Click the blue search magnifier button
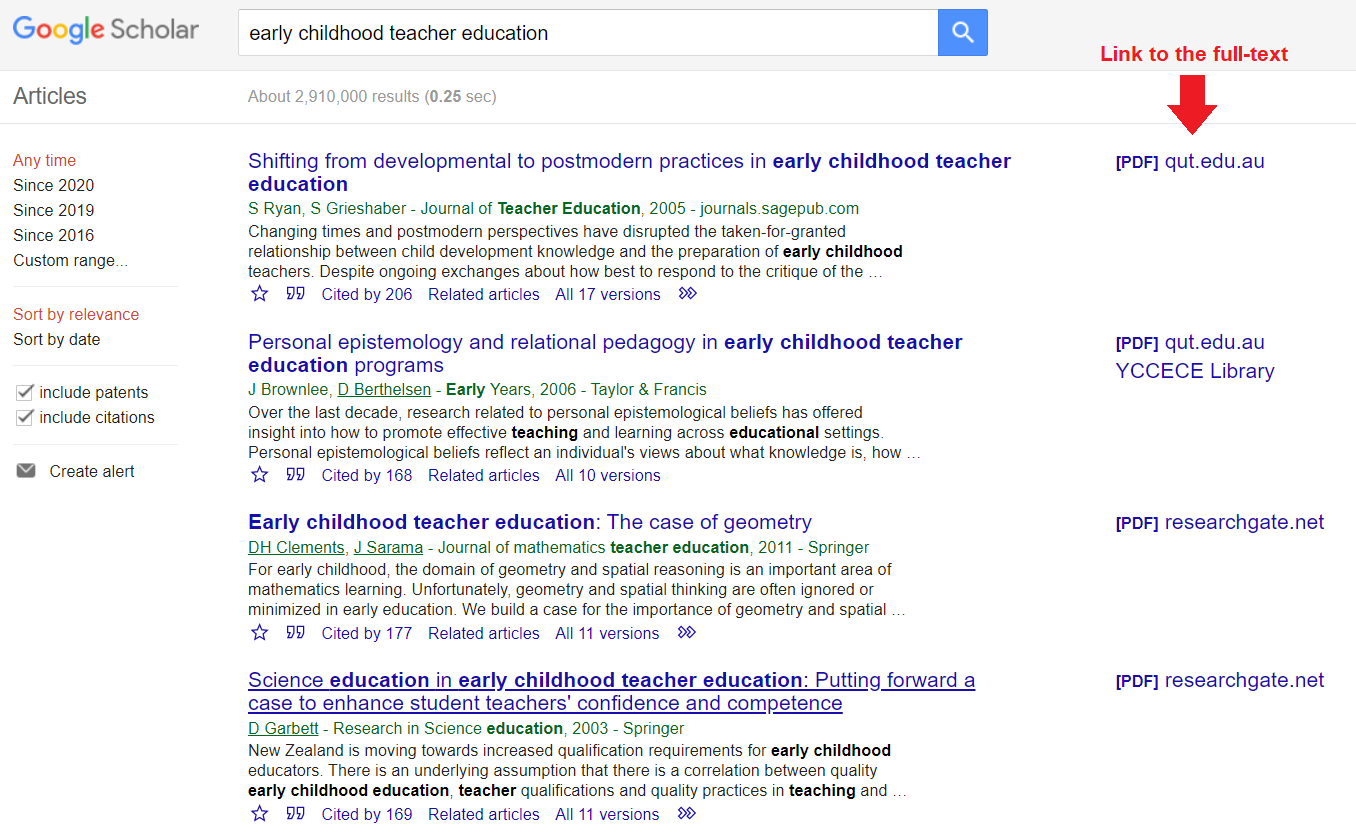The image size is (1356, 833). click(962, 32)
